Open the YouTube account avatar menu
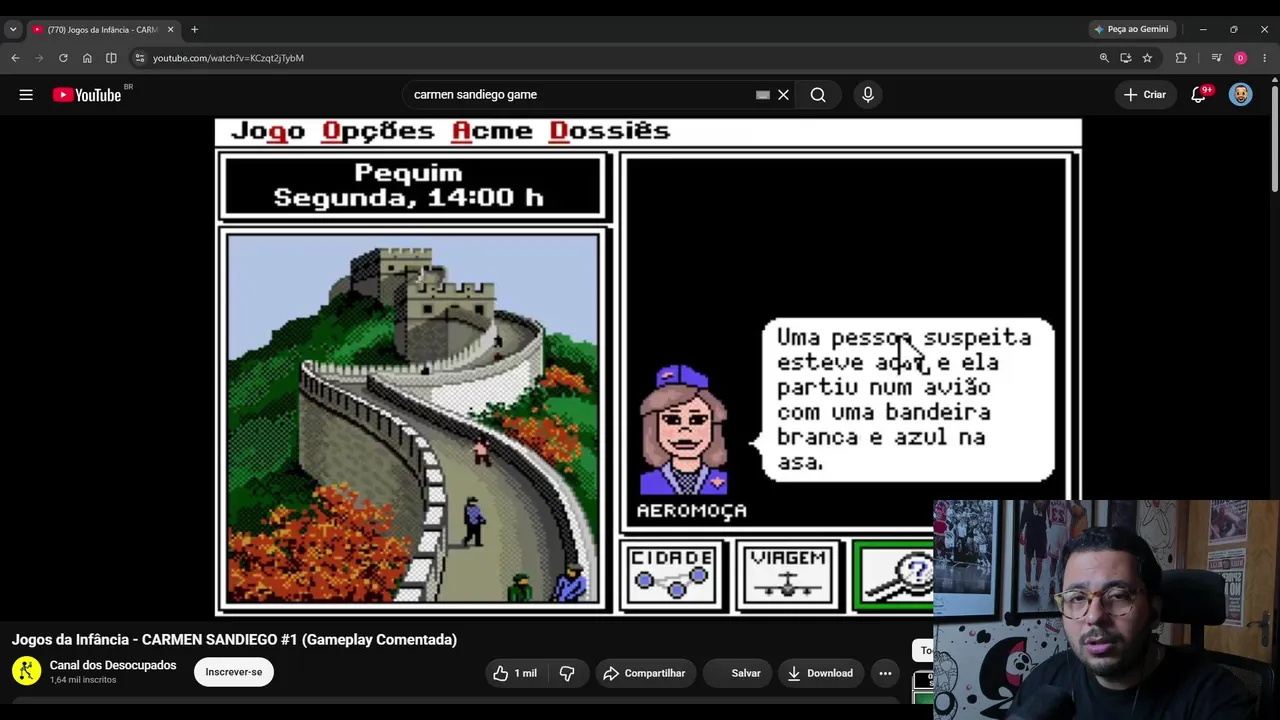Image resolution: width=1280 pixels, height=720 pixels. click(1241, 95)
